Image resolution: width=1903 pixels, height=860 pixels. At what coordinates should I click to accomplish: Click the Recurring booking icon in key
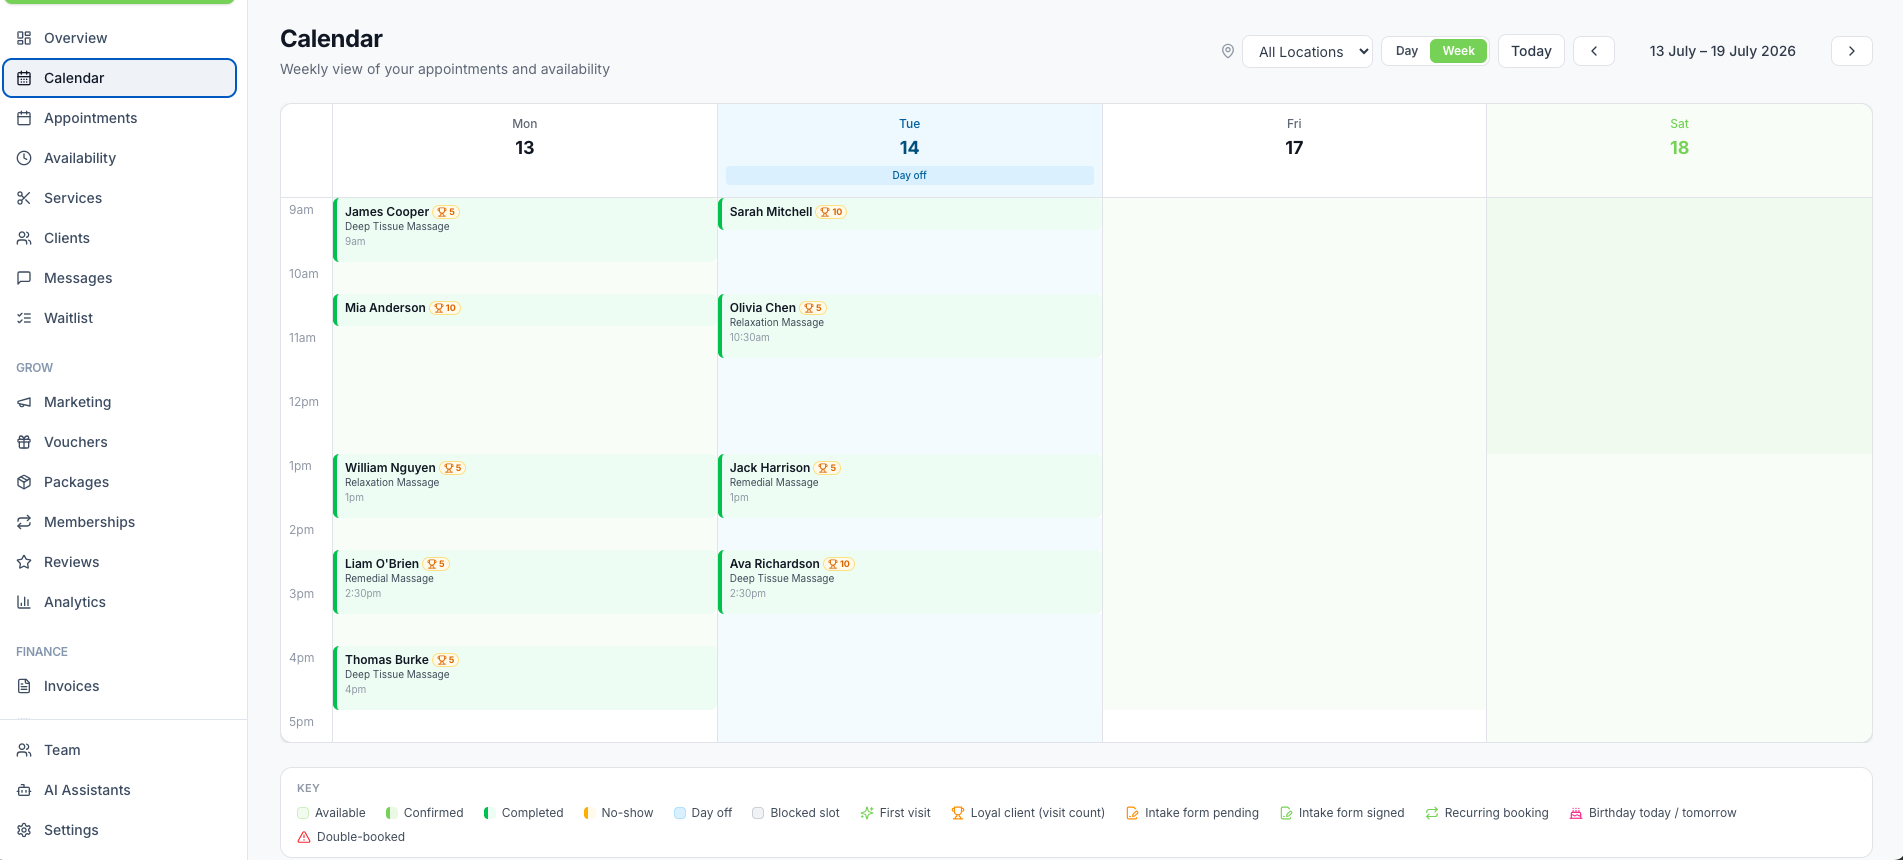pos(1432,813)
